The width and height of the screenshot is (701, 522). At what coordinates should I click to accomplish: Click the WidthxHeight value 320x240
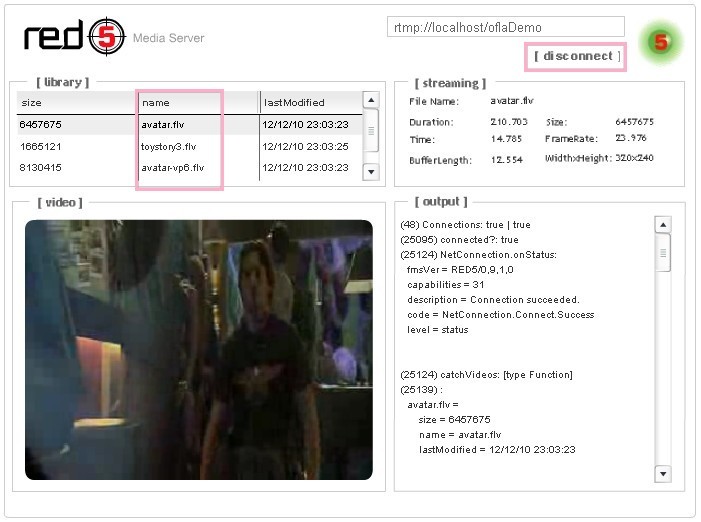click(634, 158)
